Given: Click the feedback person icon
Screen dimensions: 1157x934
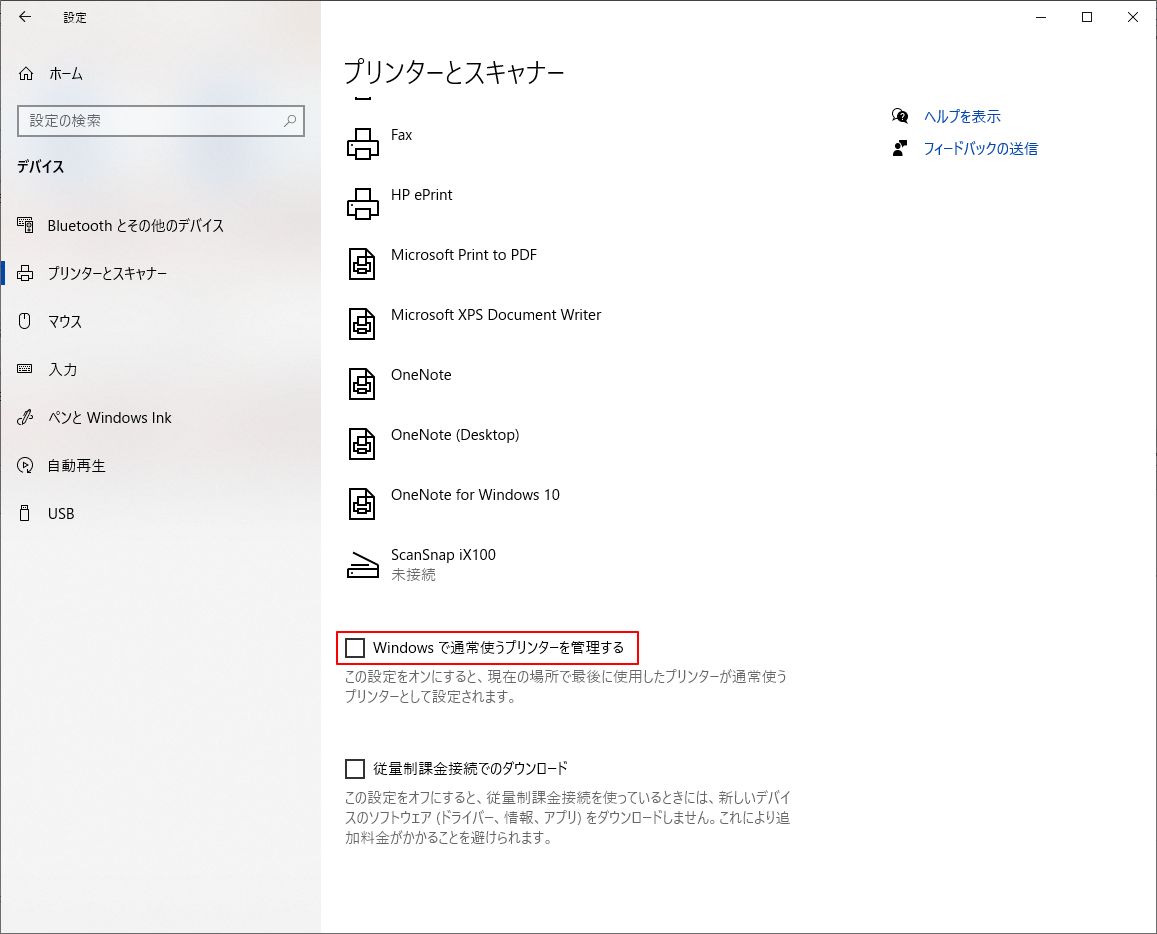Looking at the screenshot, I should coord(899,148).
